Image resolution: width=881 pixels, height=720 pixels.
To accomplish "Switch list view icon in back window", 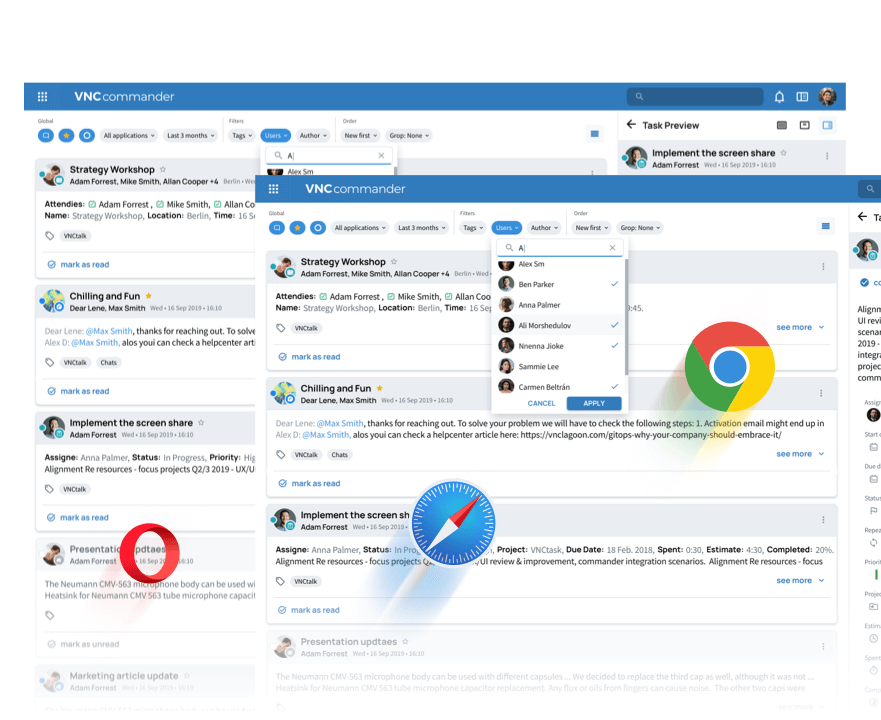I will pyautogui.click(x=594, y=134).
